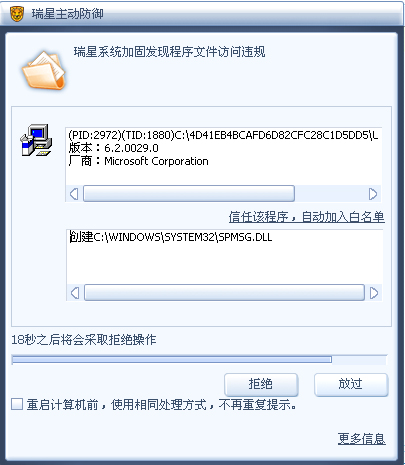405x465 pixels.
Task: Click left arrow of SPMSG.DLL path scrollbar
Action: (x=75, y=293)
